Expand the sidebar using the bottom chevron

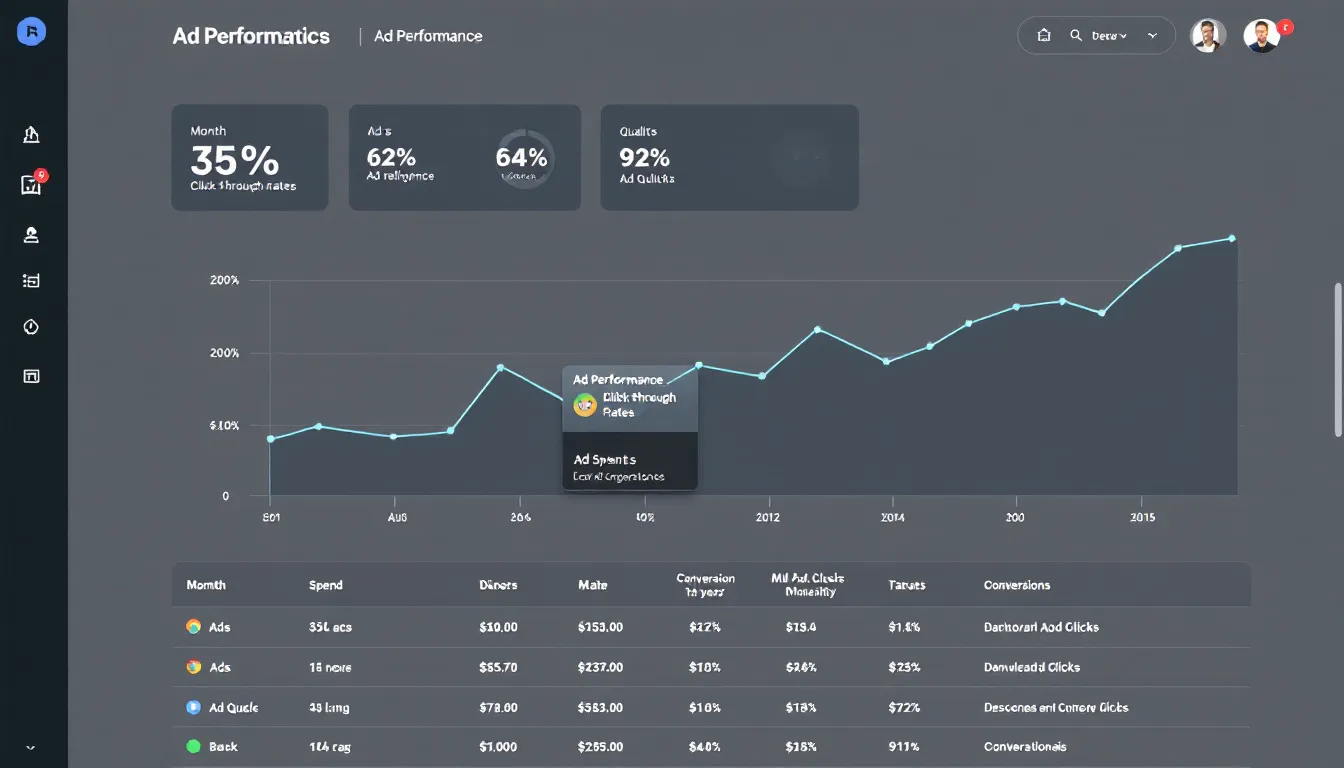31,747
